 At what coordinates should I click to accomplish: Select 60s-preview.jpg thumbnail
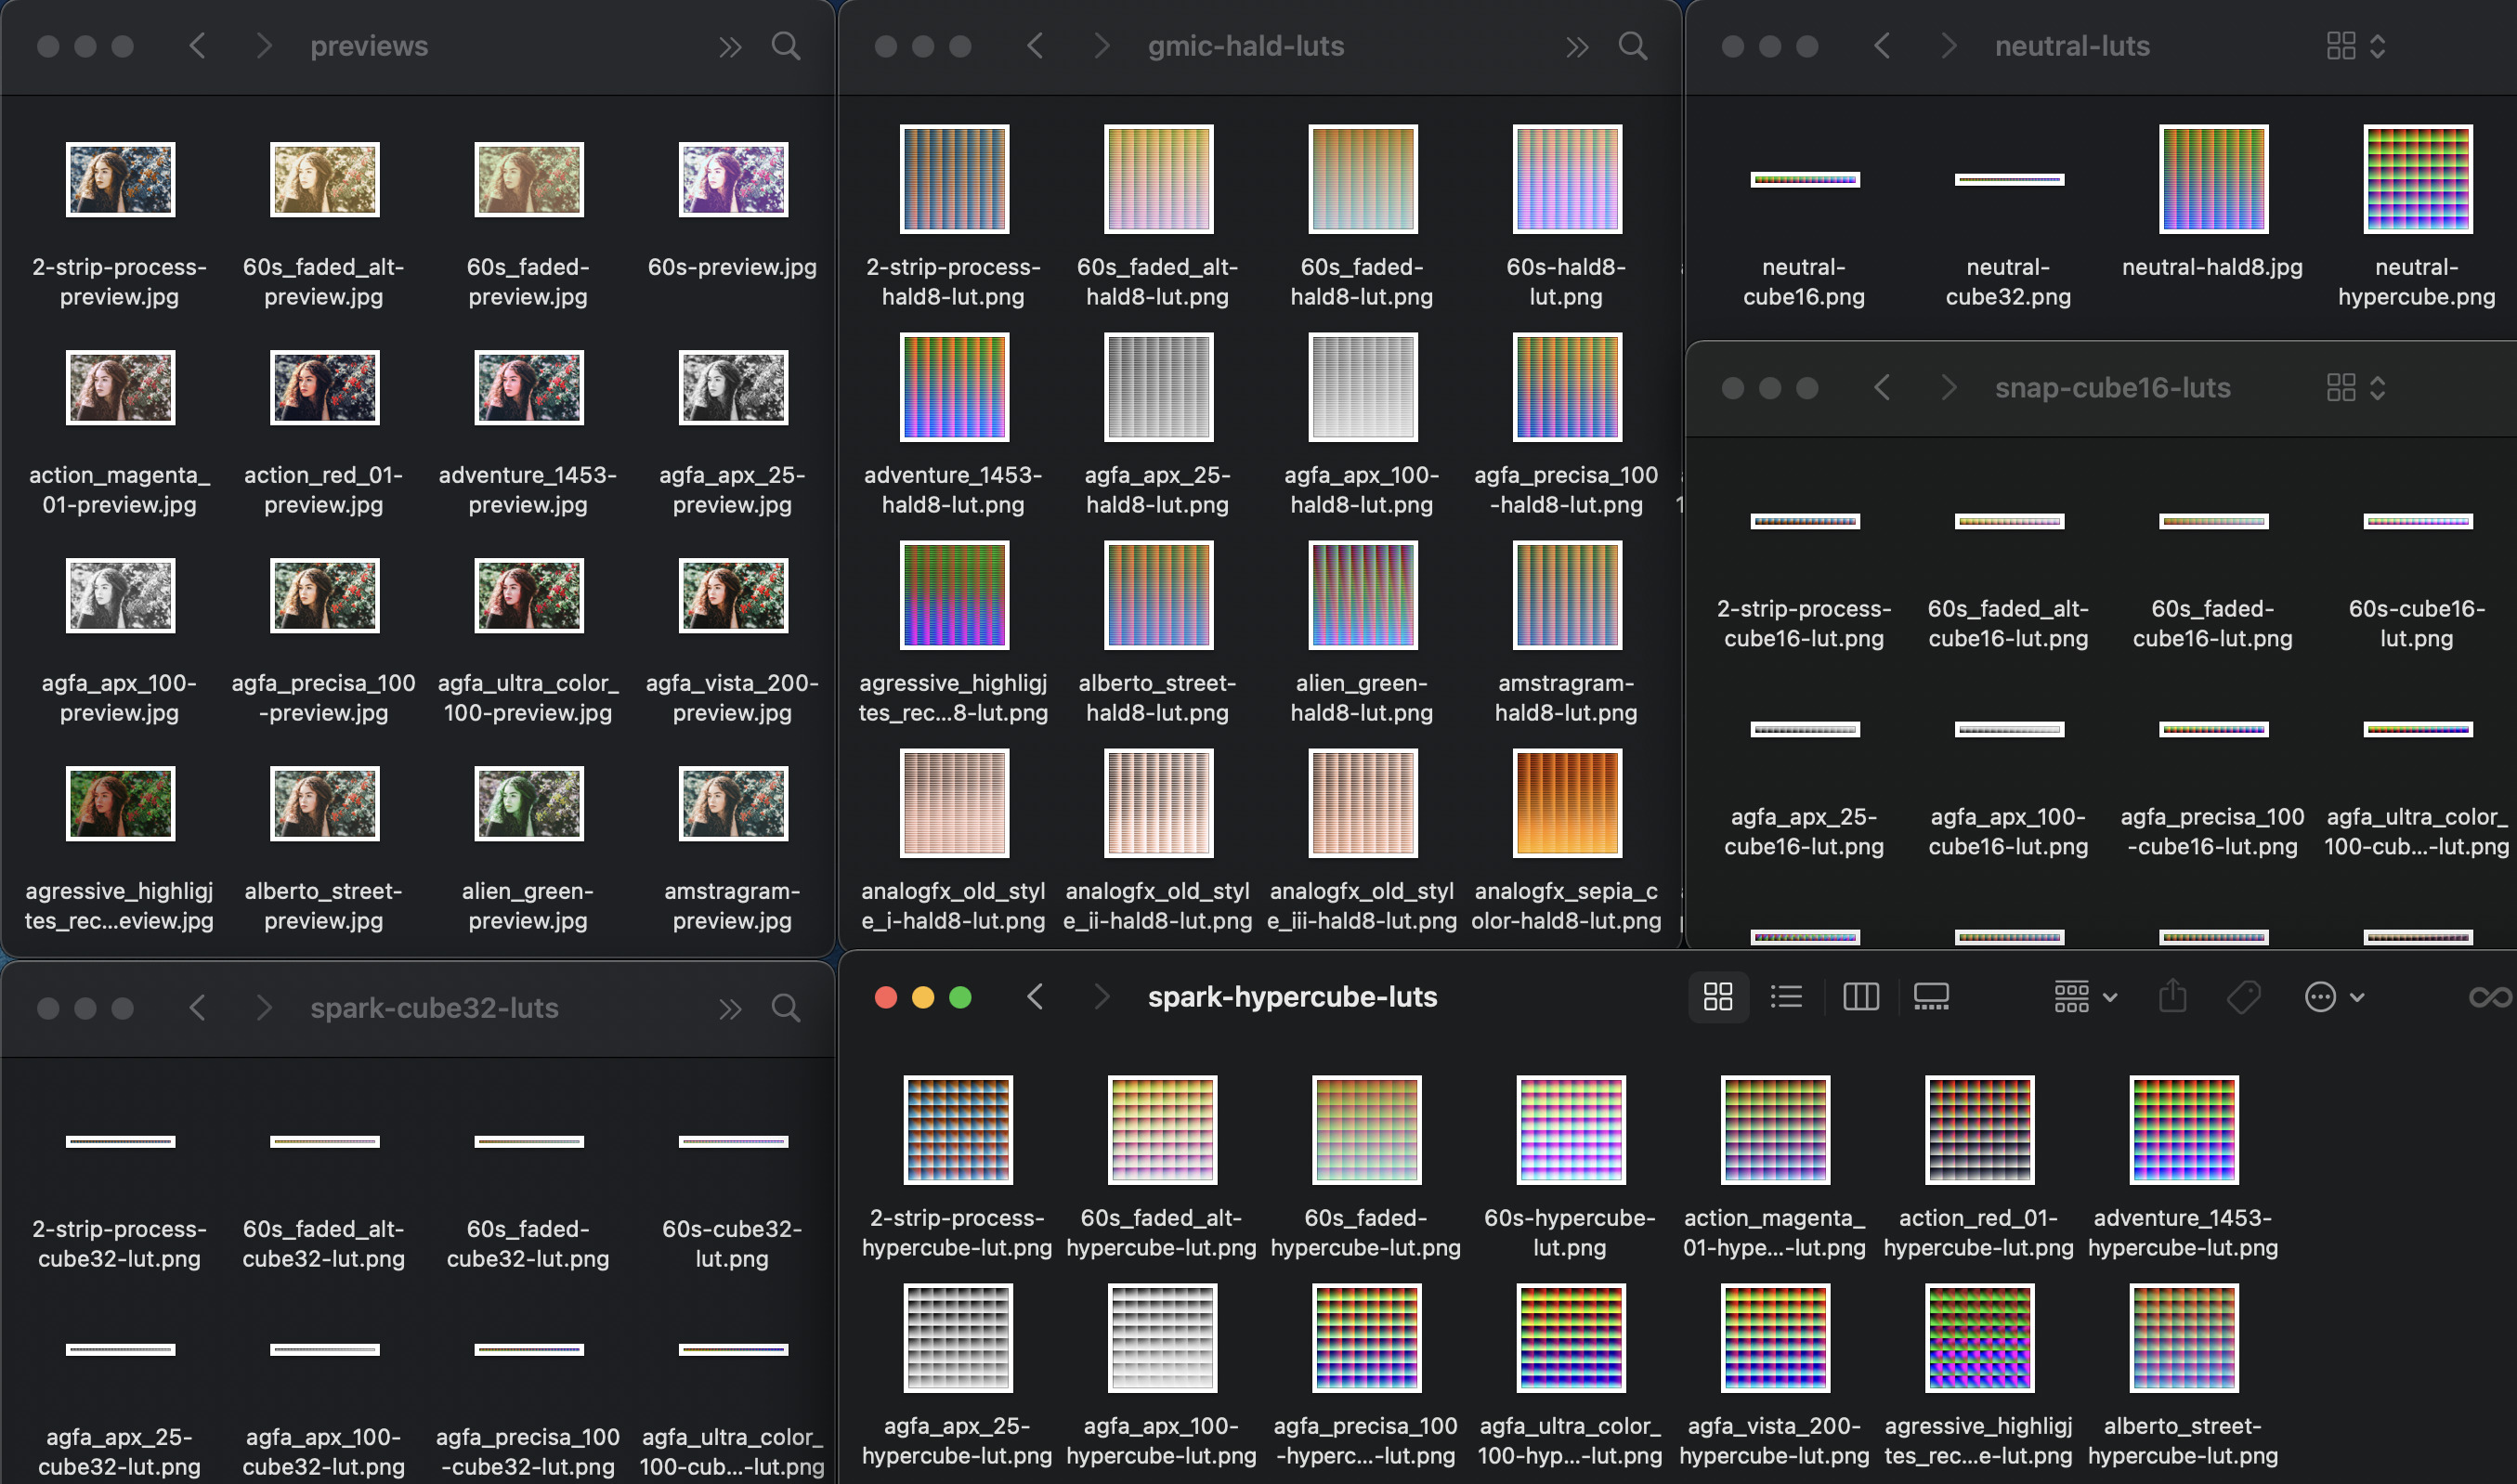(733, 180)
